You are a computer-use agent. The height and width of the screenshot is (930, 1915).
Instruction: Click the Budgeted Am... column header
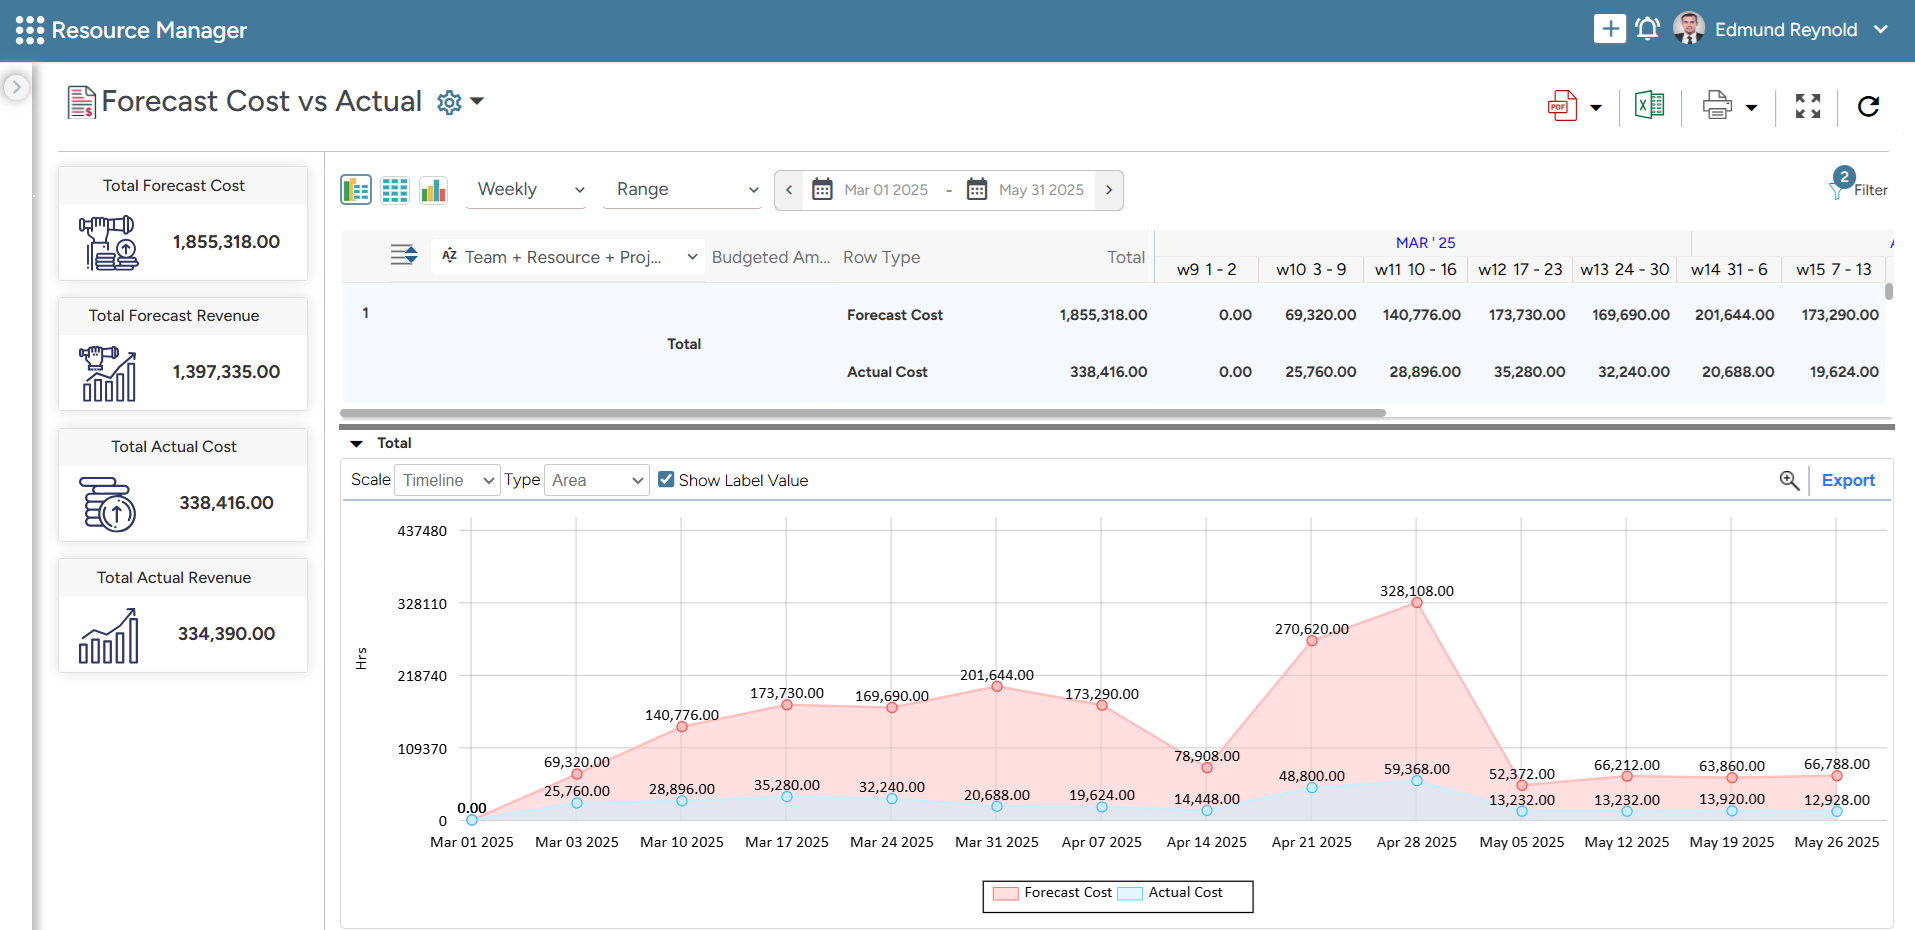pyautogui.click(x=771, y=257)
